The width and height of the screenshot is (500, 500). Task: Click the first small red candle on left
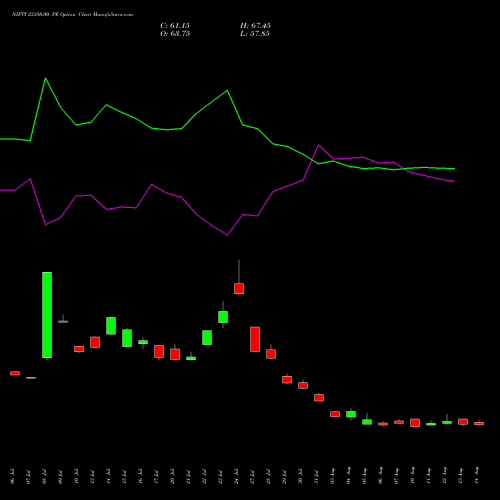coord(15,373)
